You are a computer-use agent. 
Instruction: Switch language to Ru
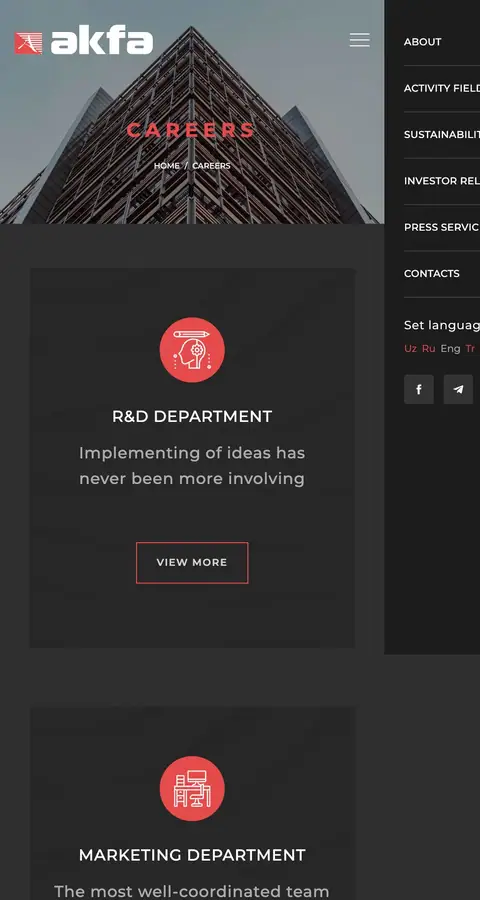428,348
